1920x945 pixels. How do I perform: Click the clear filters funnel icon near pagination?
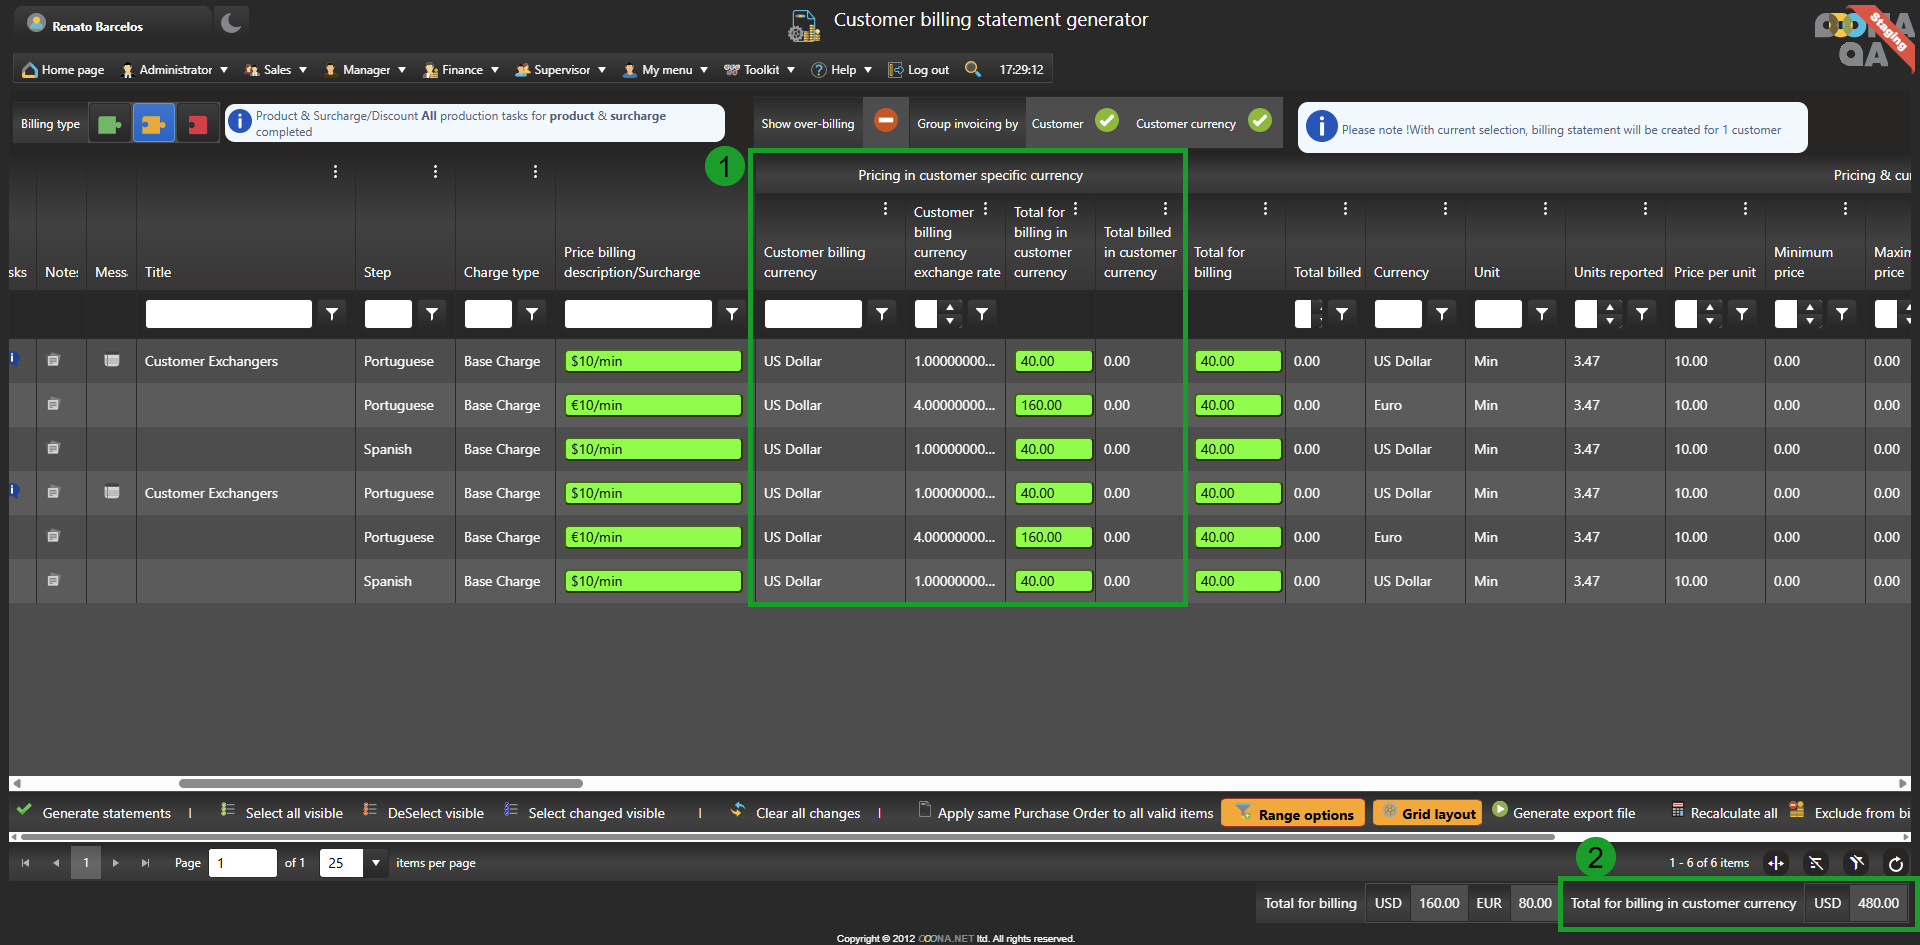coord(1856,863)
